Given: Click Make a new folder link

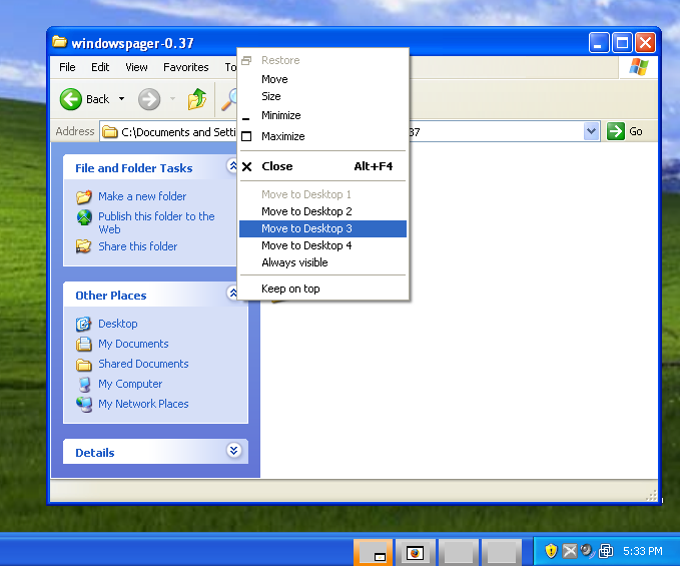Looking at the screenshot, I should [x=142, y=196].
